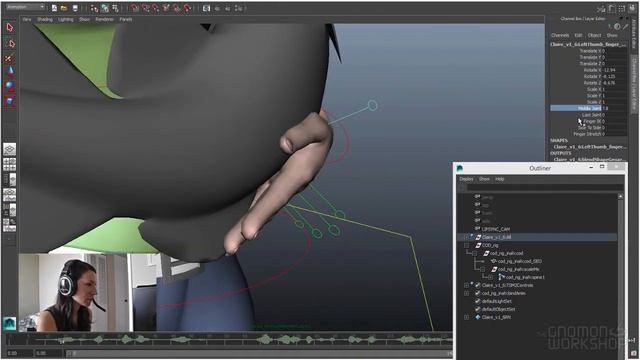
Task: Expand the highlighted Claire_v1 row in Outliner
Action: click(467, 237)
